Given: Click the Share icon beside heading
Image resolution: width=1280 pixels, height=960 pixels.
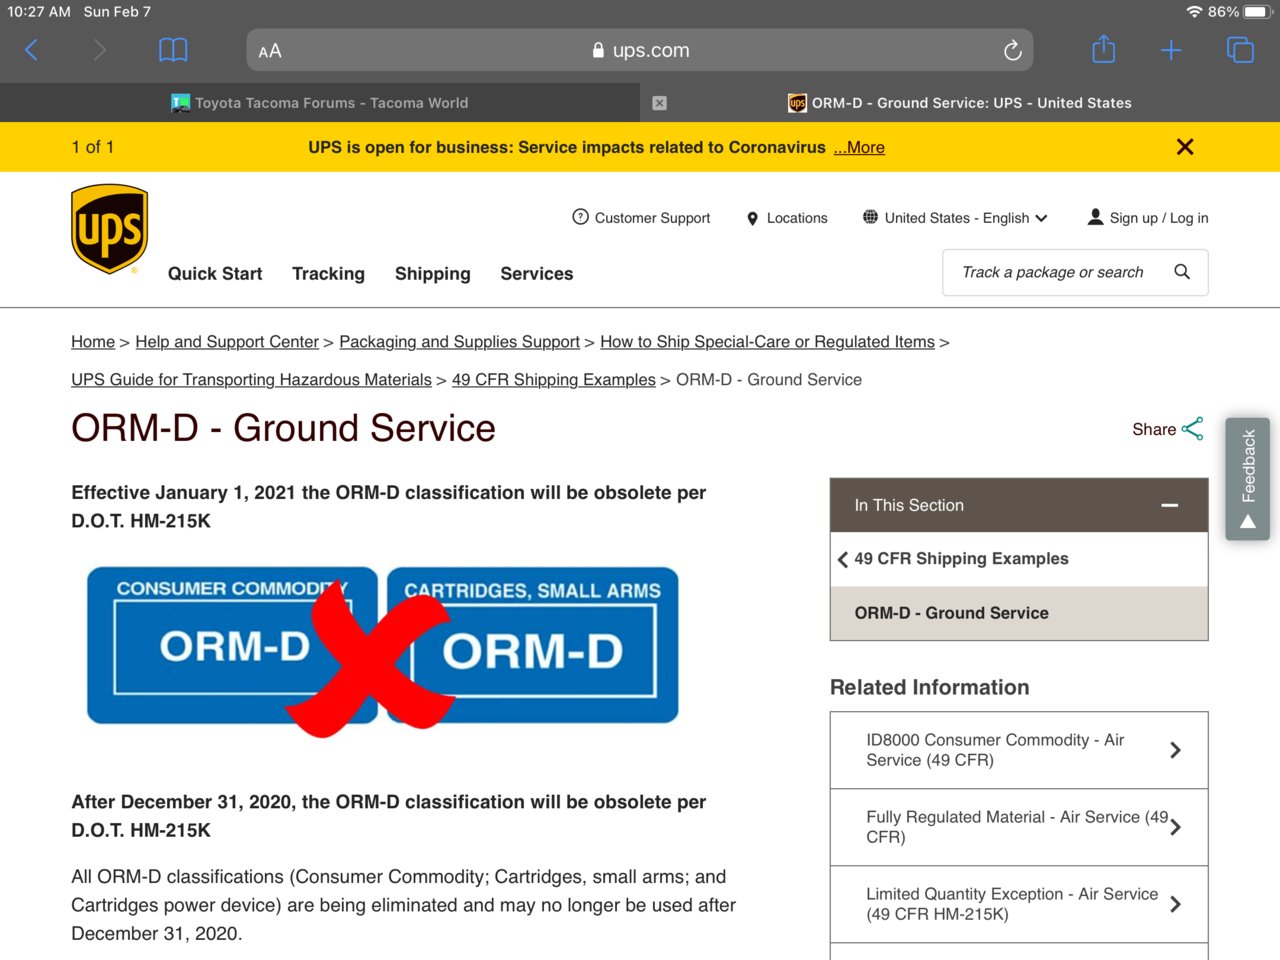Looking at the screenshot, I should point(1192,429).
